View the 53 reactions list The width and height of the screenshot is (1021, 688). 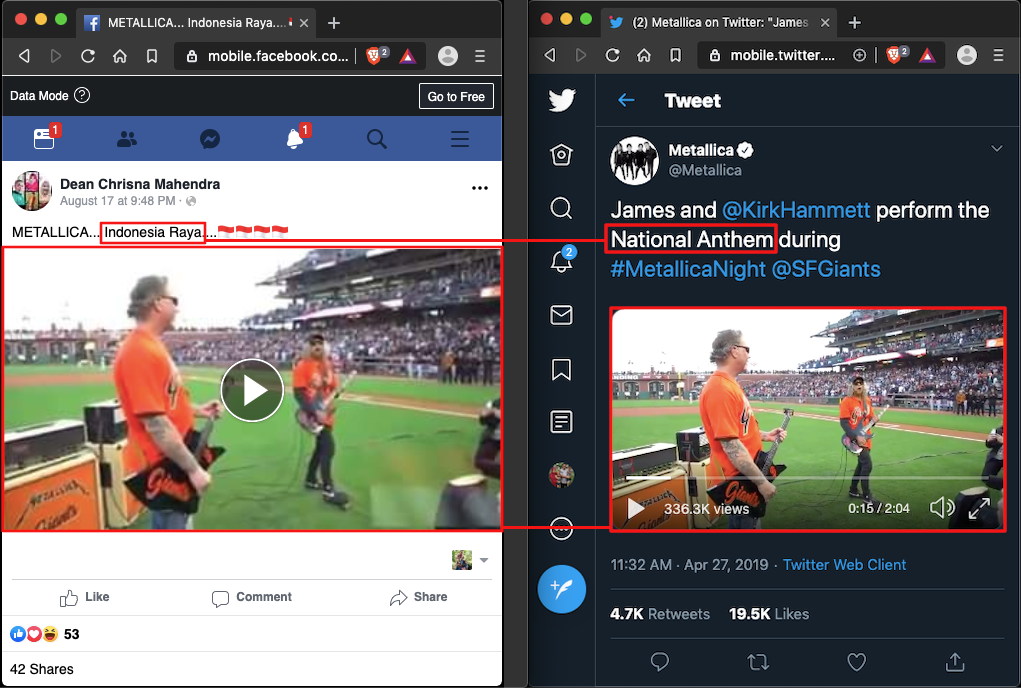tap(44, 634)
